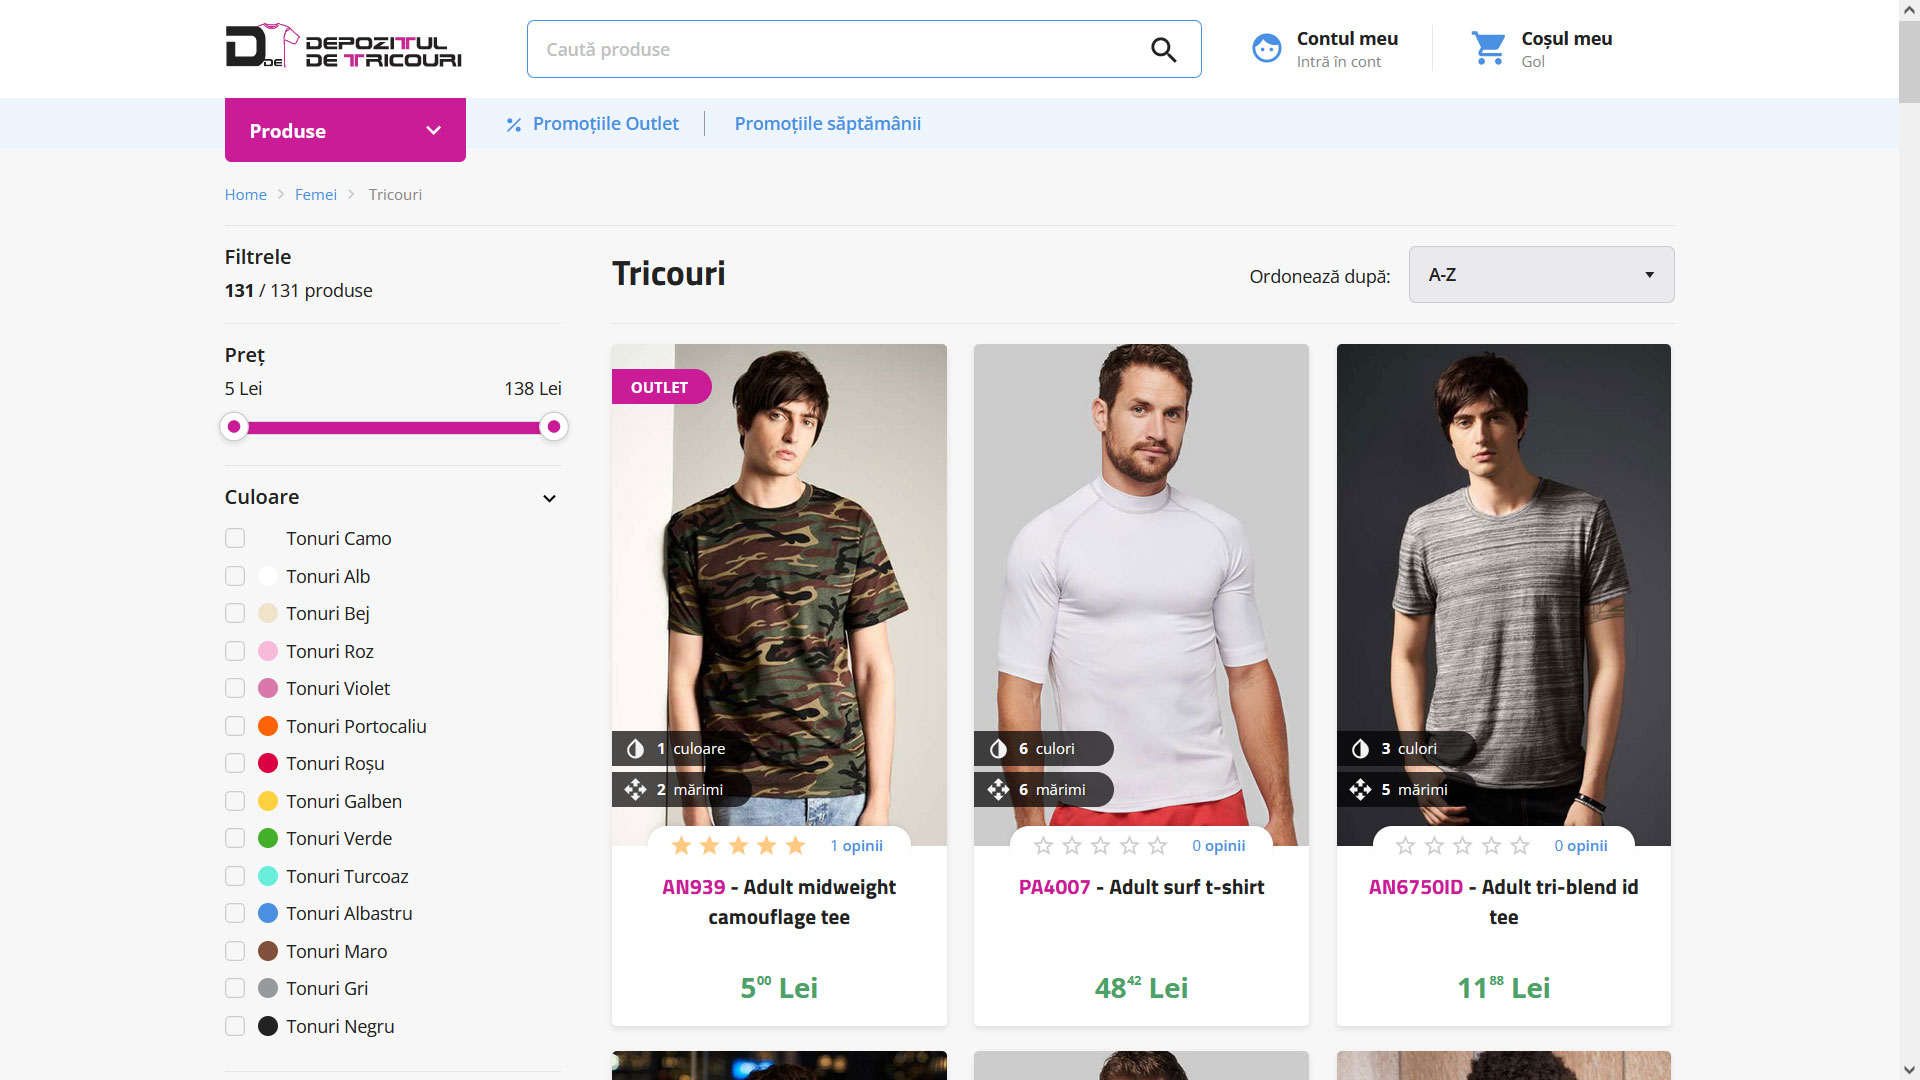Click the sizes icon on PA4007 card
The height and width of the screenshot is (1080, 1920).
point(998,790)
